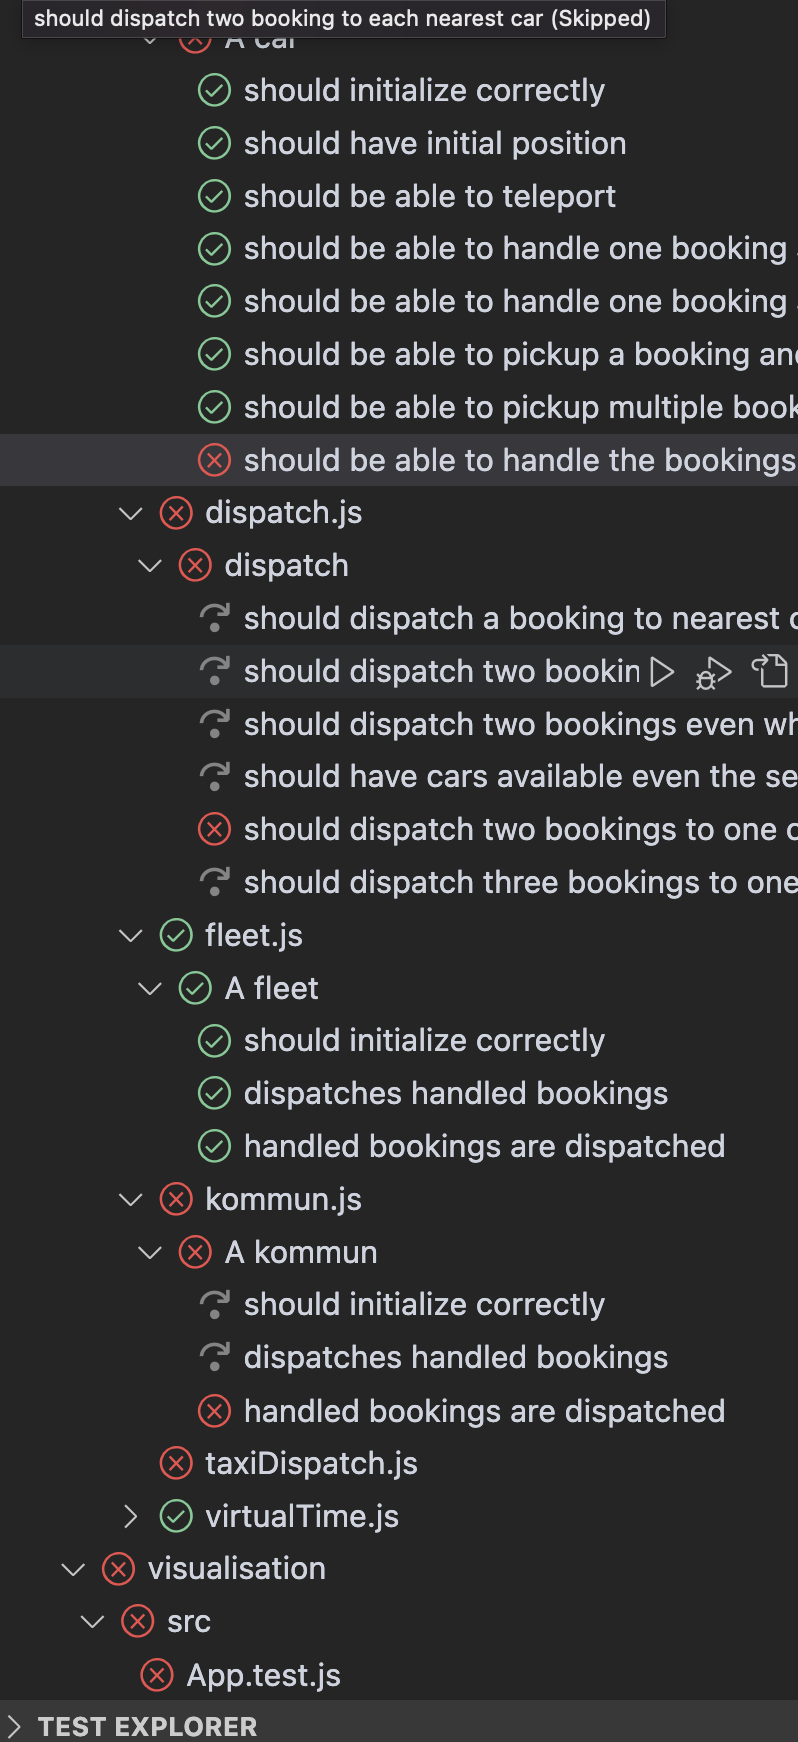The image size is (798, 1742).
Task: Run the 'should dispatch two bookings' test
Action: (x=662, y=671)
